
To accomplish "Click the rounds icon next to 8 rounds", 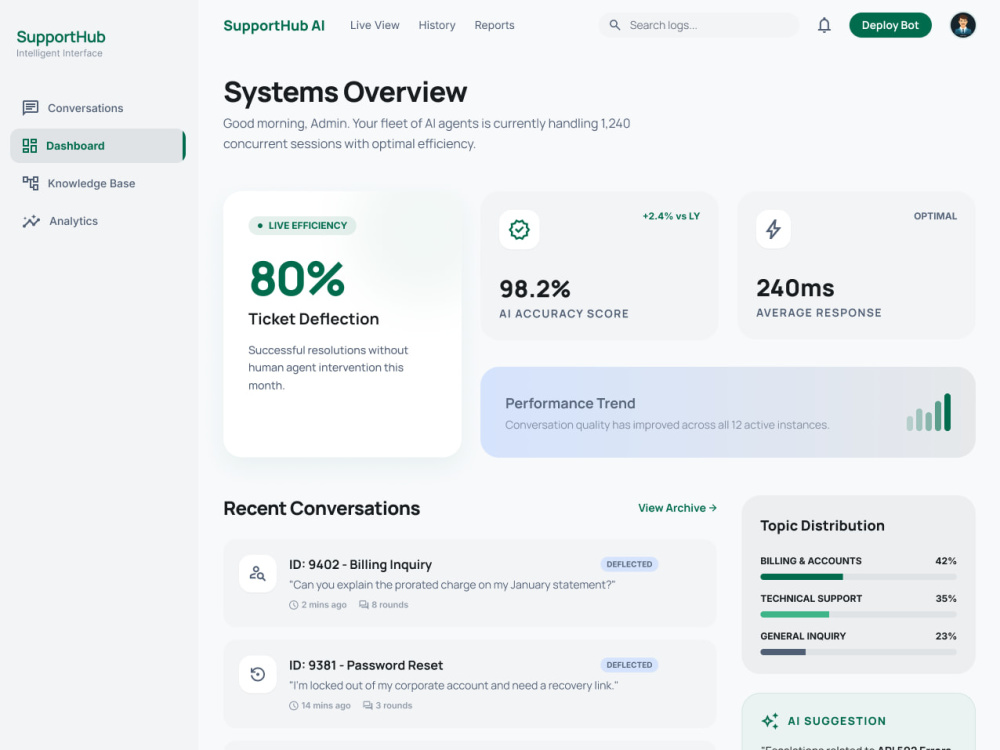I will 364,605.
